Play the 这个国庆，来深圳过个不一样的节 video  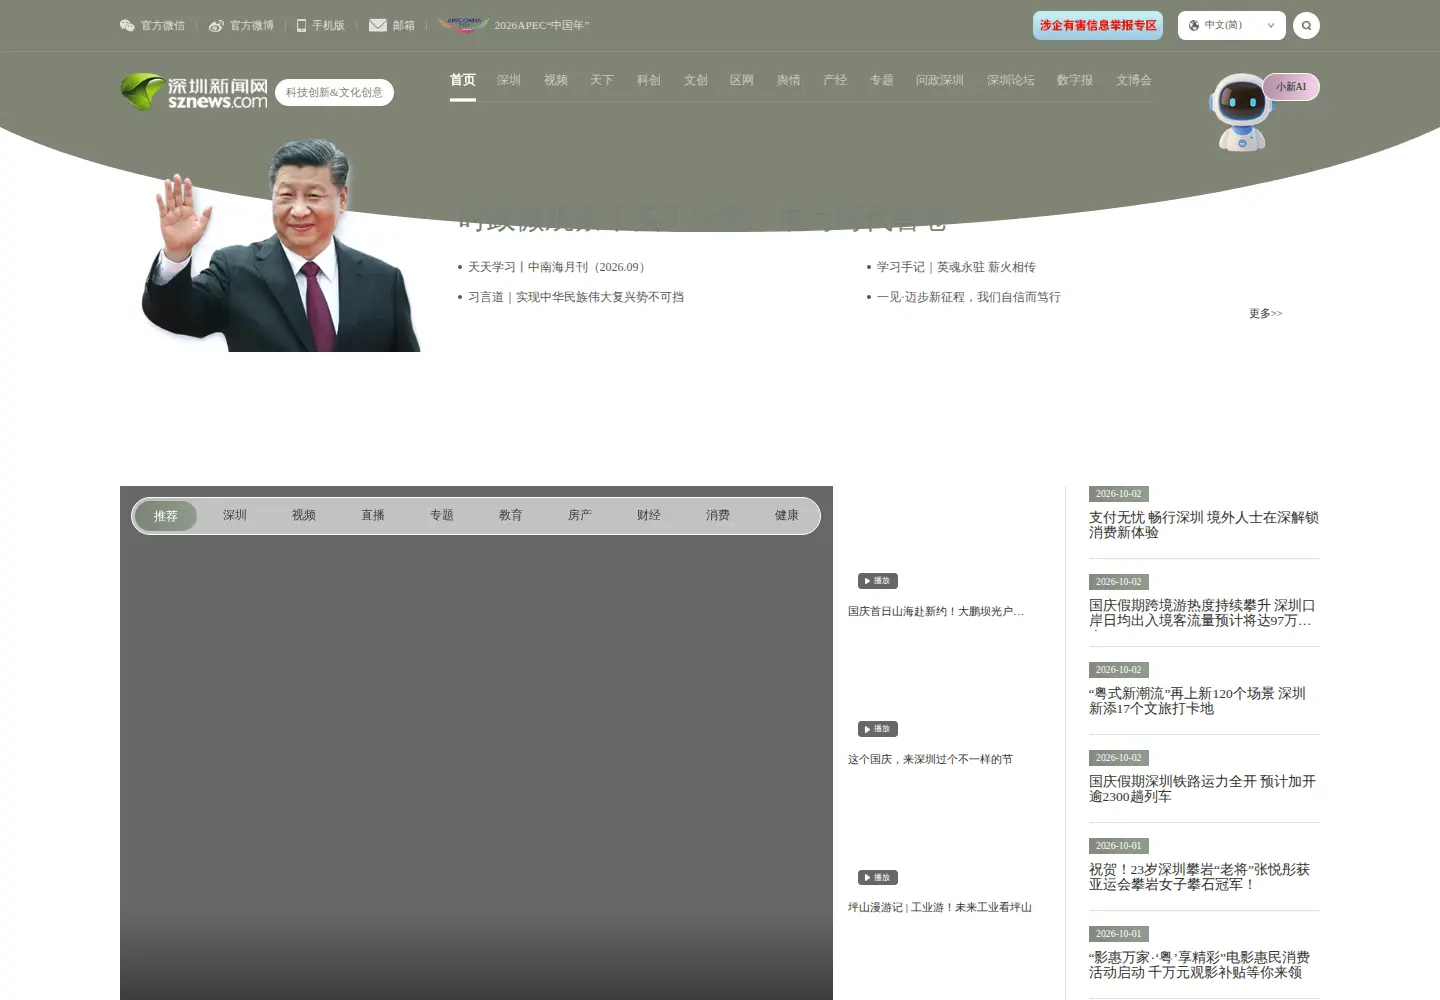pos(878,729)
